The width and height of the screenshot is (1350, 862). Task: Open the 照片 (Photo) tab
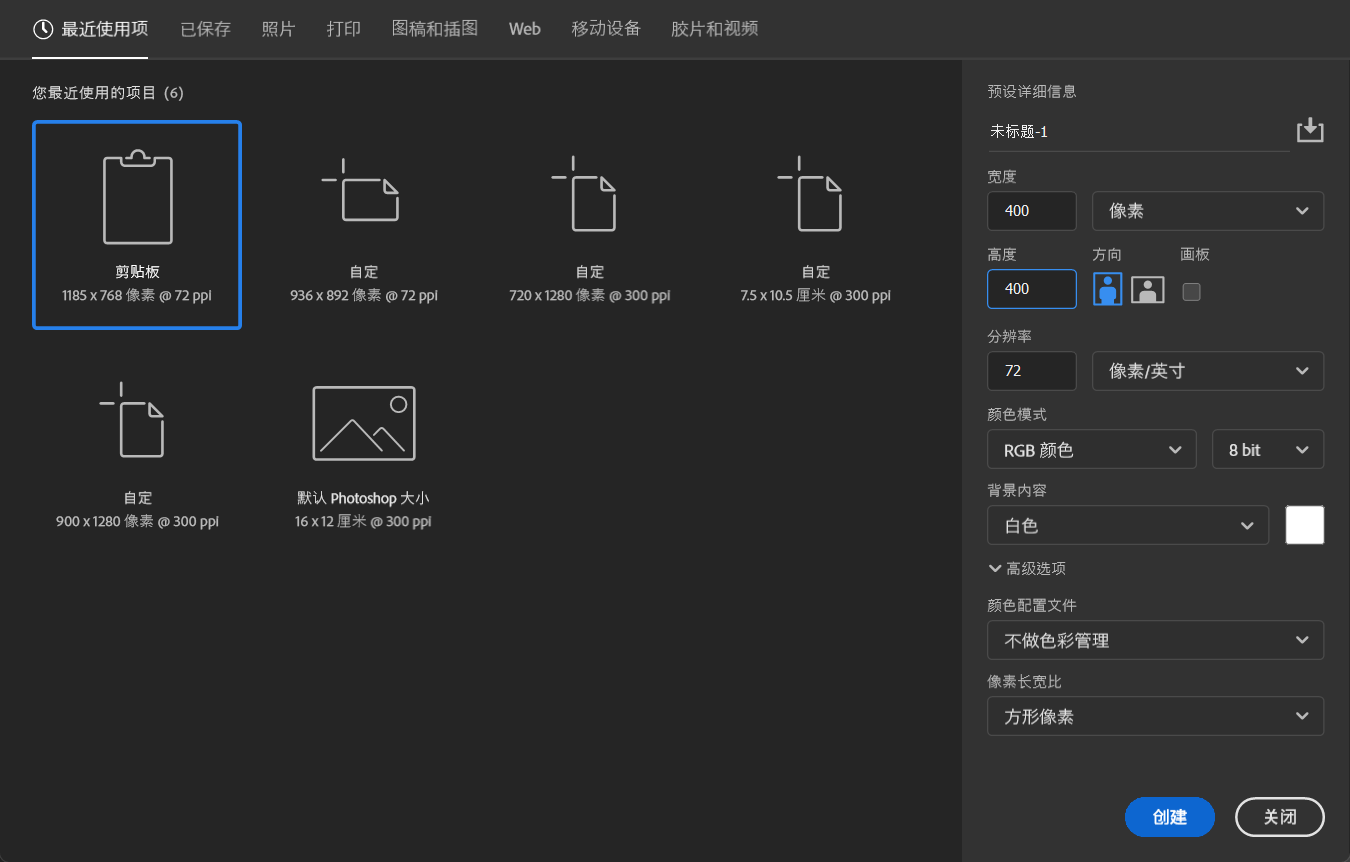pyautogui.click(x=278, y=29)
